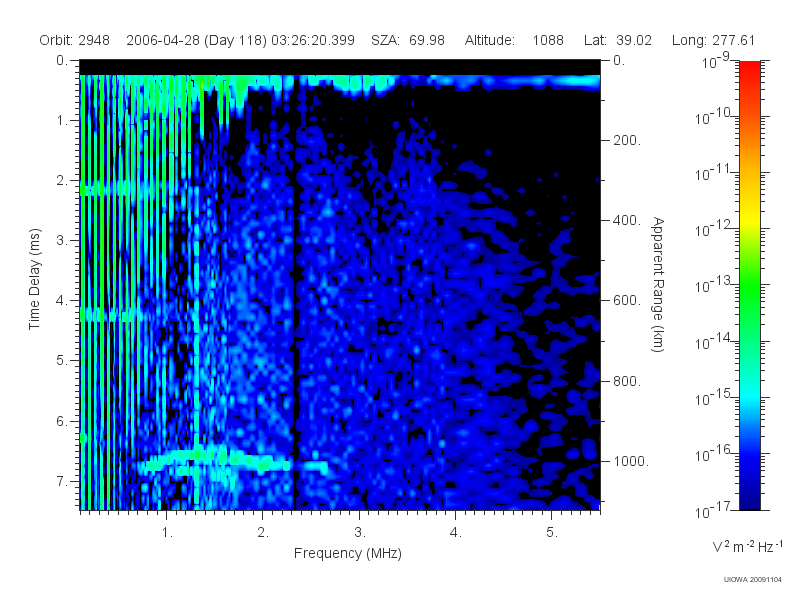
Task: Click the time value '03:26:20.399'
Action: [313, 40]
